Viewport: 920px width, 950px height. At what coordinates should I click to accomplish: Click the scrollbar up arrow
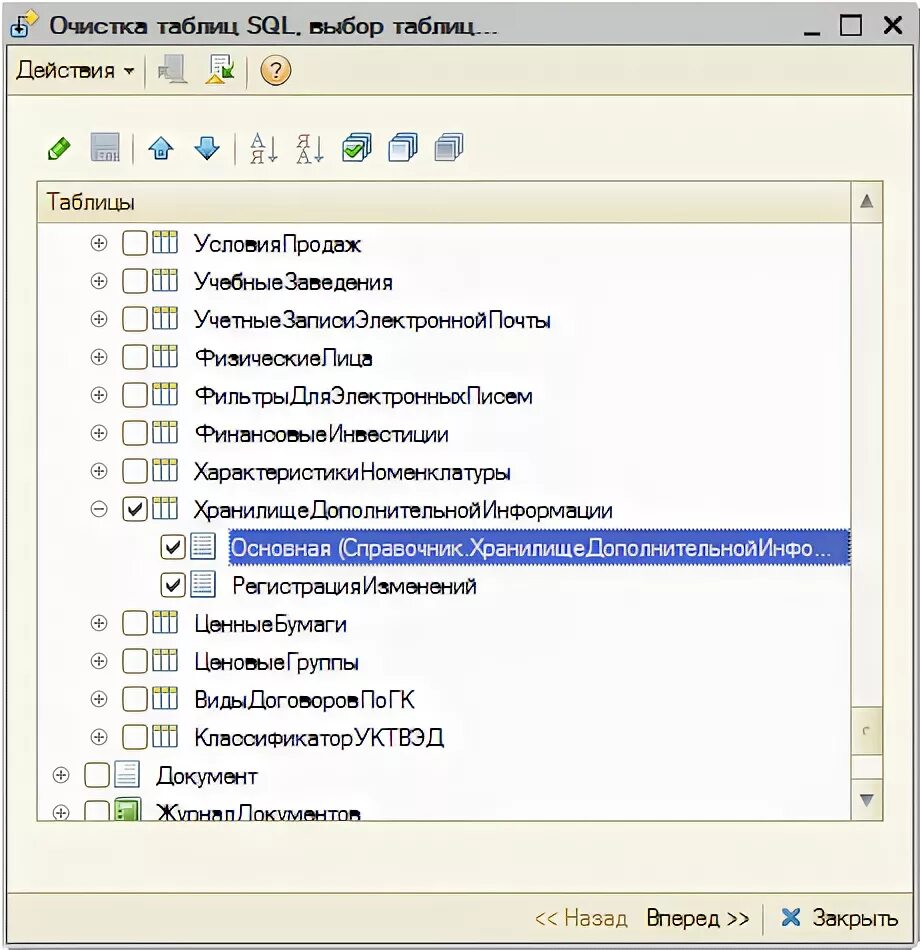(867, 201)
